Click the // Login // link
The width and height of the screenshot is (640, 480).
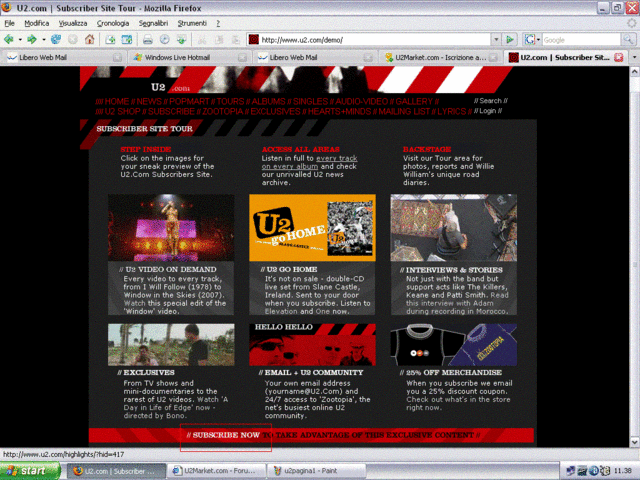pos(488,111)
